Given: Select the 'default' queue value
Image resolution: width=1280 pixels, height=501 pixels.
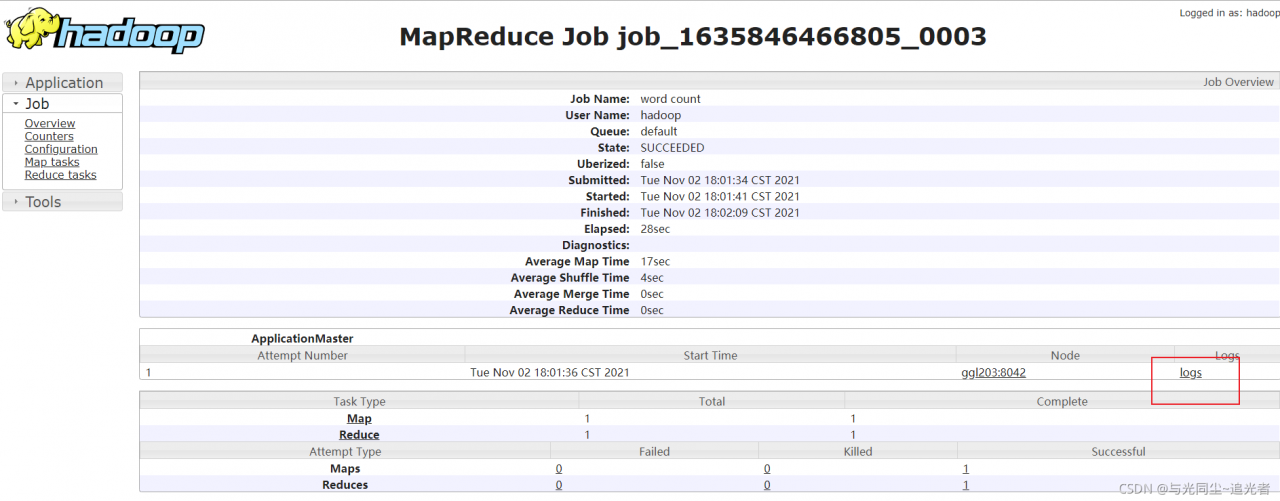Looking at the screenshot, I should tap(659, 132).
